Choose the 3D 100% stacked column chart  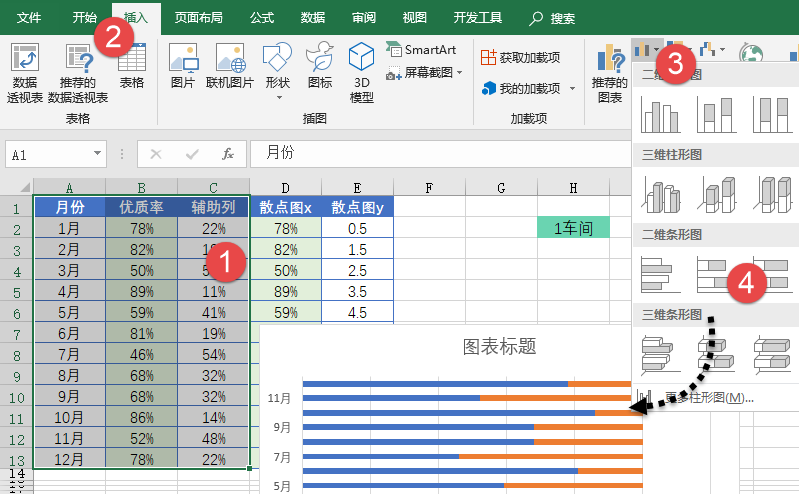coord(773,195)
